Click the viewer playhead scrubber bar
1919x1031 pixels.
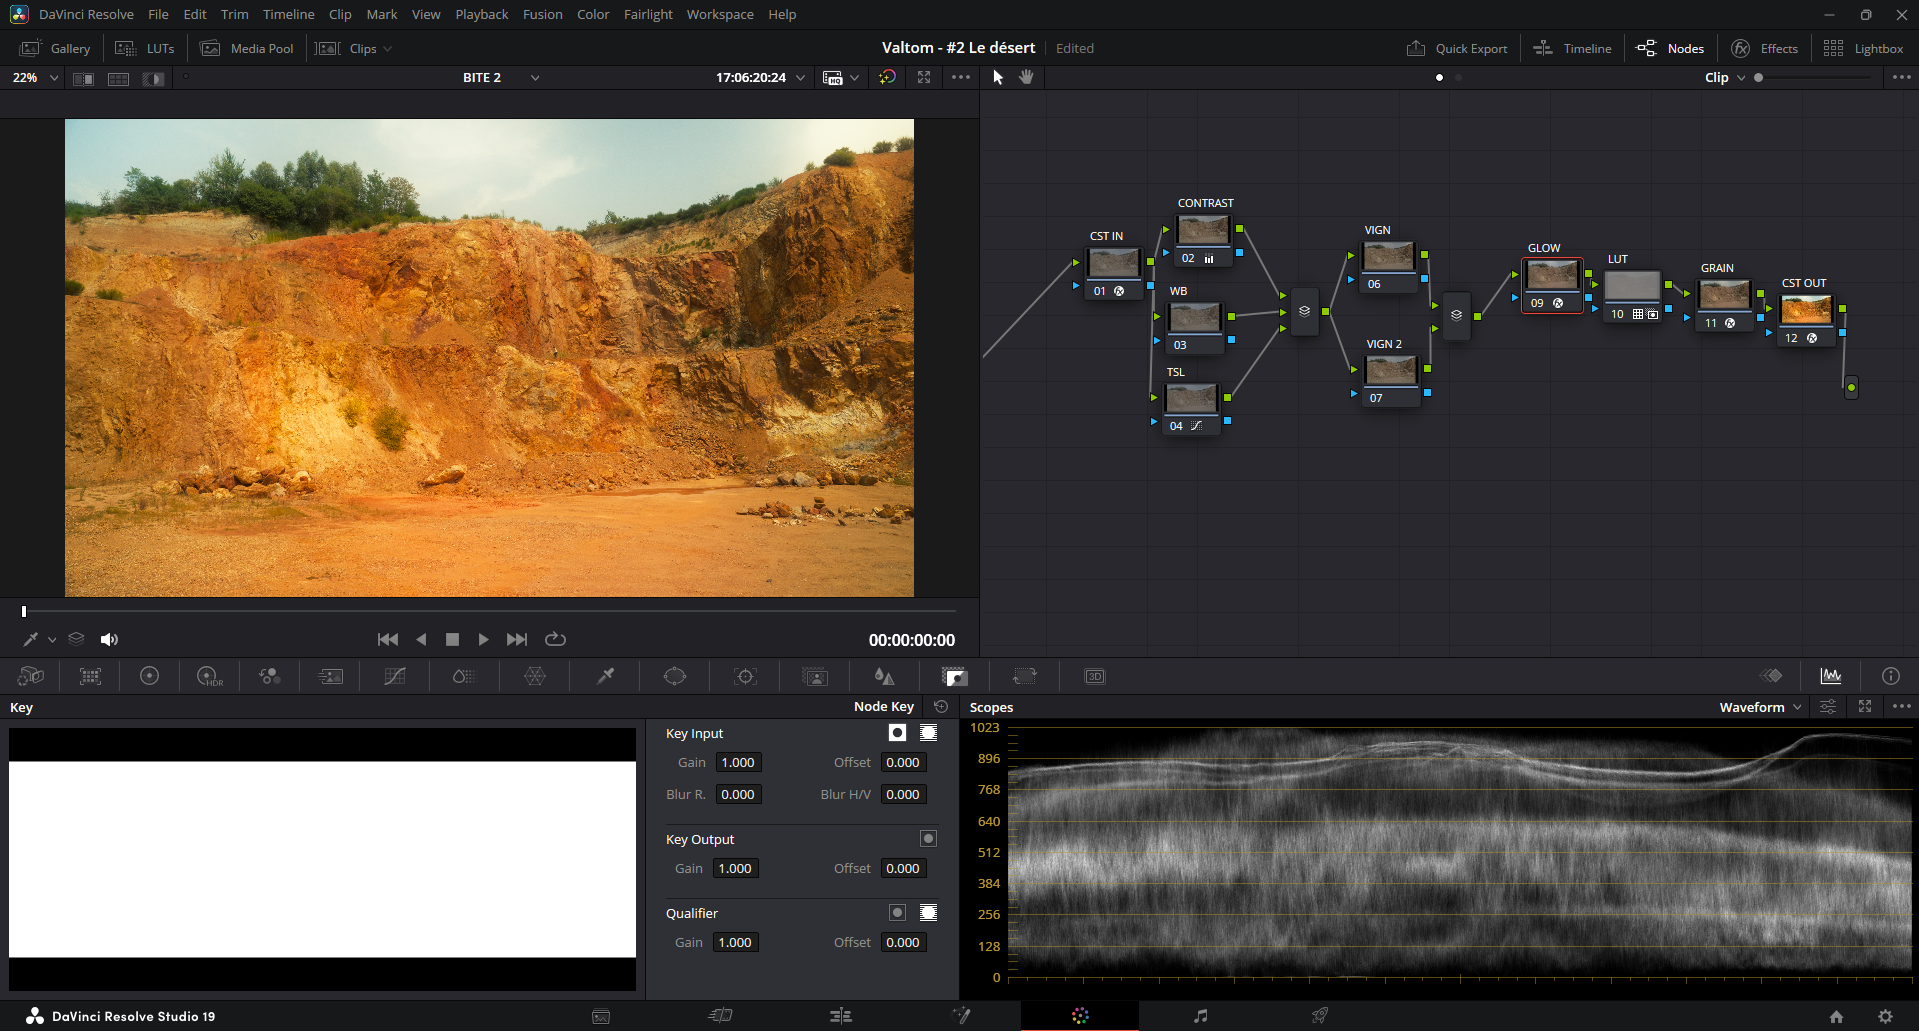(489, 611)
